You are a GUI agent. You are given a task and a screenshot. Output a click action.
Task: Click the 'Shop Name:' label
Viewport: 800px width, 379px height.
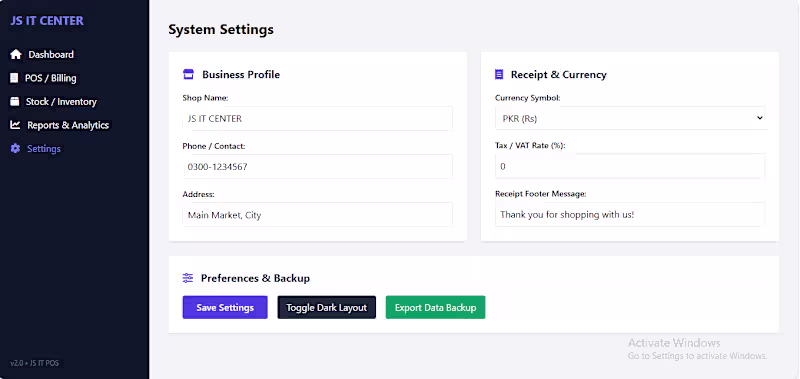(x=205, y=97)
